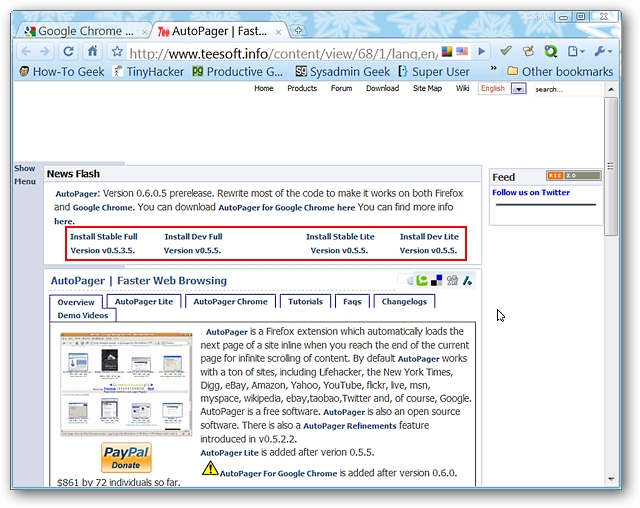
Task: Open the How-To Geek bookmark
Action: [x=62, y=72]
